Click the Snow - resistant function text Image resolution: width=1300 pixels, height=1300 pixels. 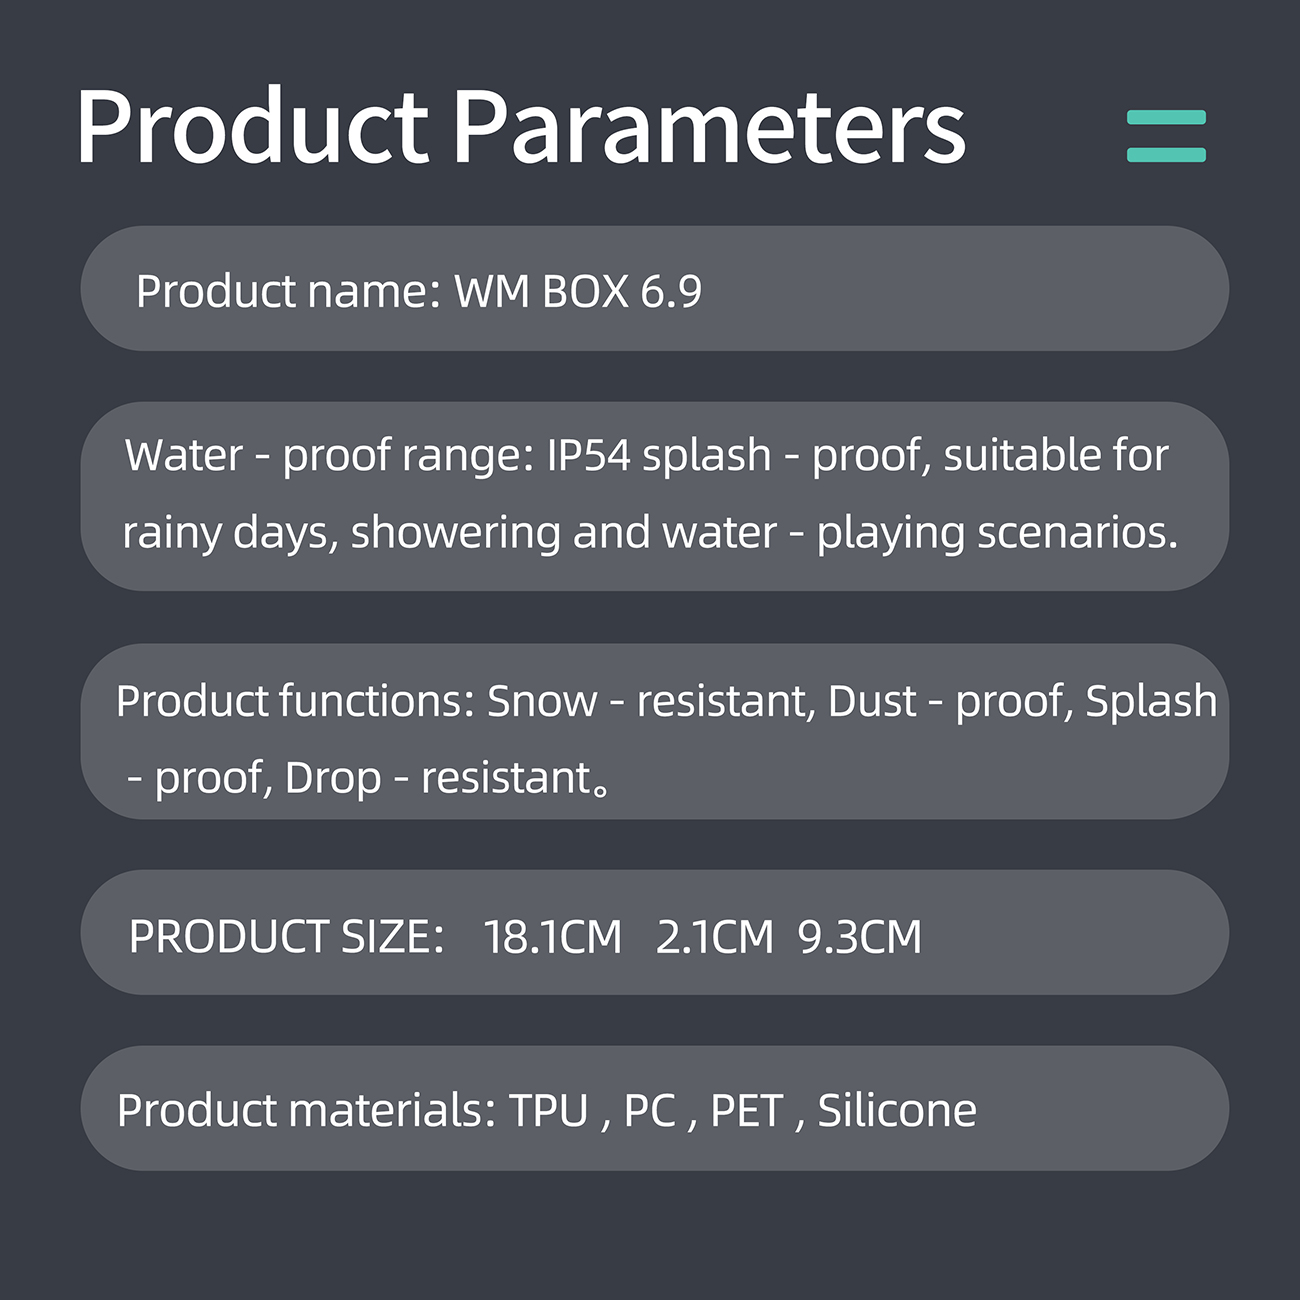tap(648, 701)
